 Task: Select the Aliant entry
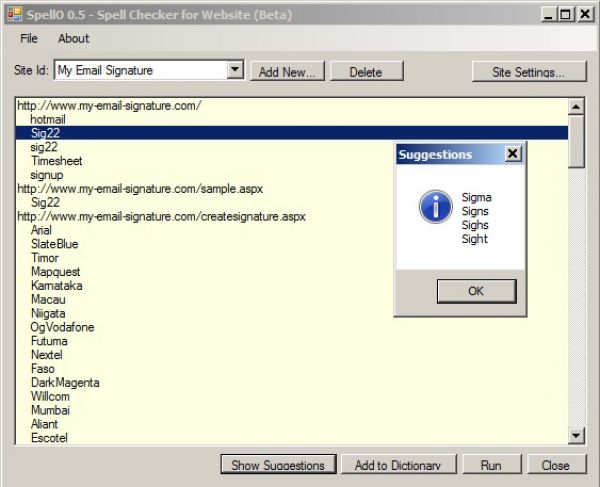(44, 424)
